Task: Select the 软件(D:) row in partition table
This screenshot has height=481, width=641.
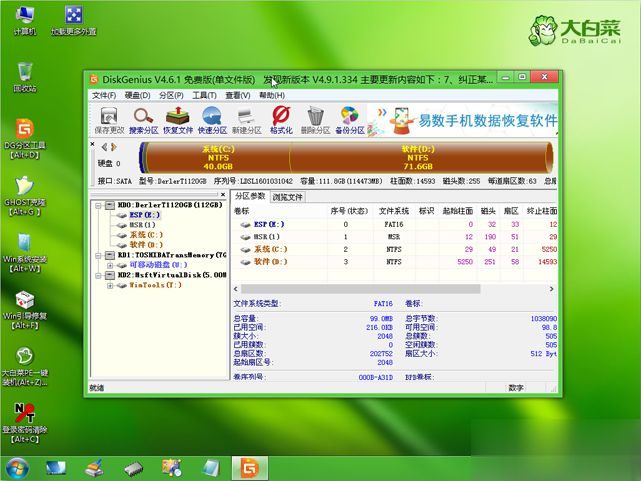Action: click(x=270, y=262)
